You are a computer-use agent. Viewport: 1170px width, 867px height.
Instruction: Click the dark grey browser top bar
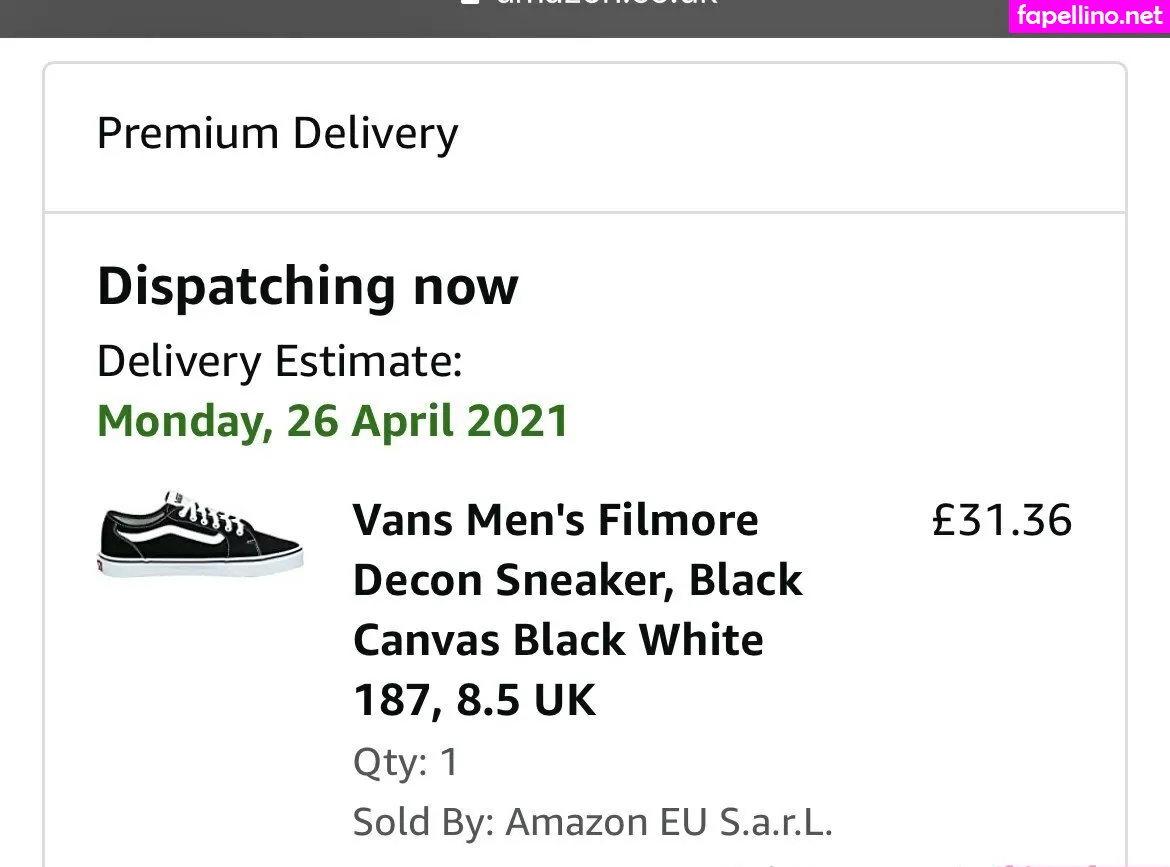click(250, 16)
